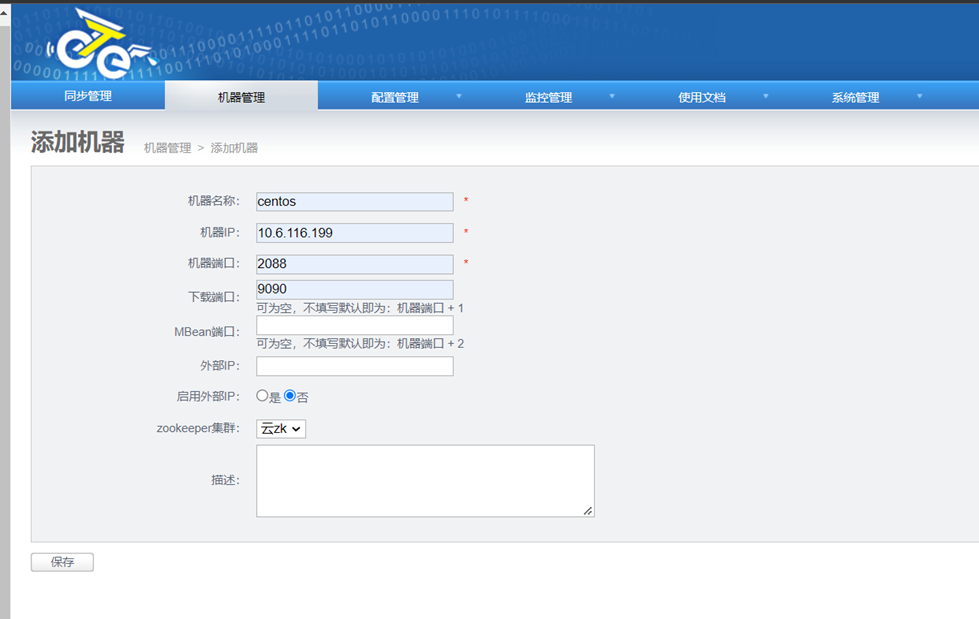Focus the 机器IP input field
This screenshot has height=619, width=979.
pos(354,233)
